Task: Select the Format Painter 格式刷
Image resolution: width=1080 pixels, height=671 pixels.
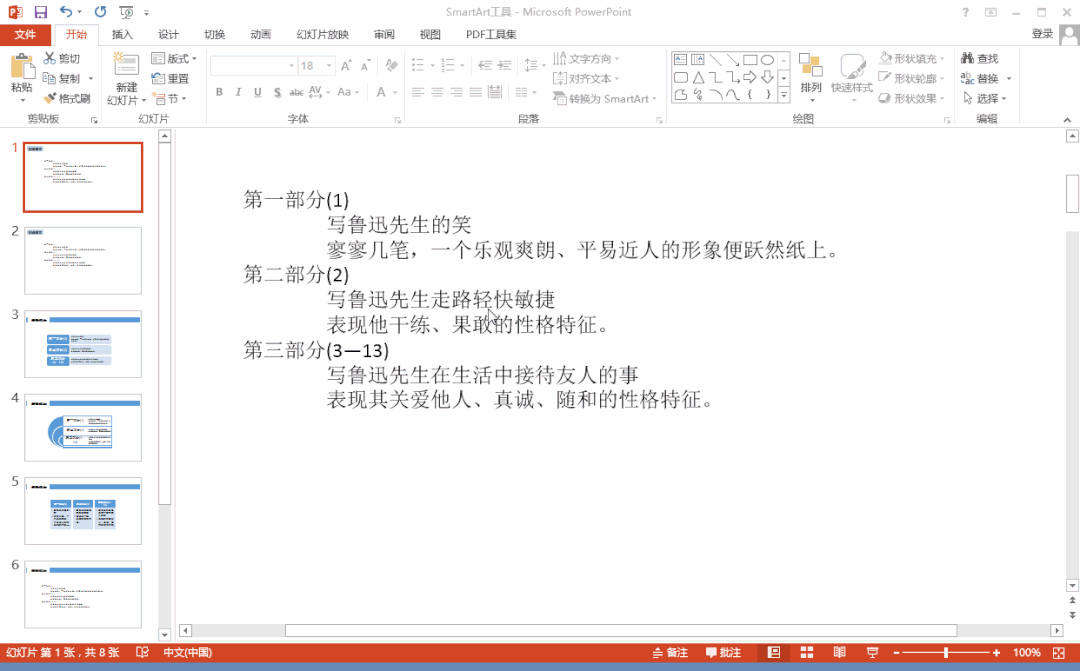Action: 67,99
